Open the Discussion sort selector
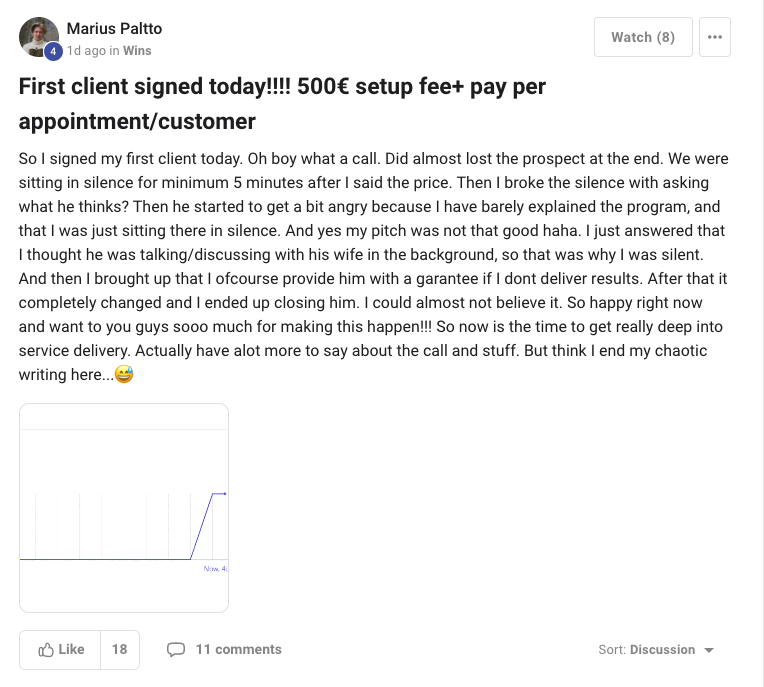764x687 pixels. 662,650
